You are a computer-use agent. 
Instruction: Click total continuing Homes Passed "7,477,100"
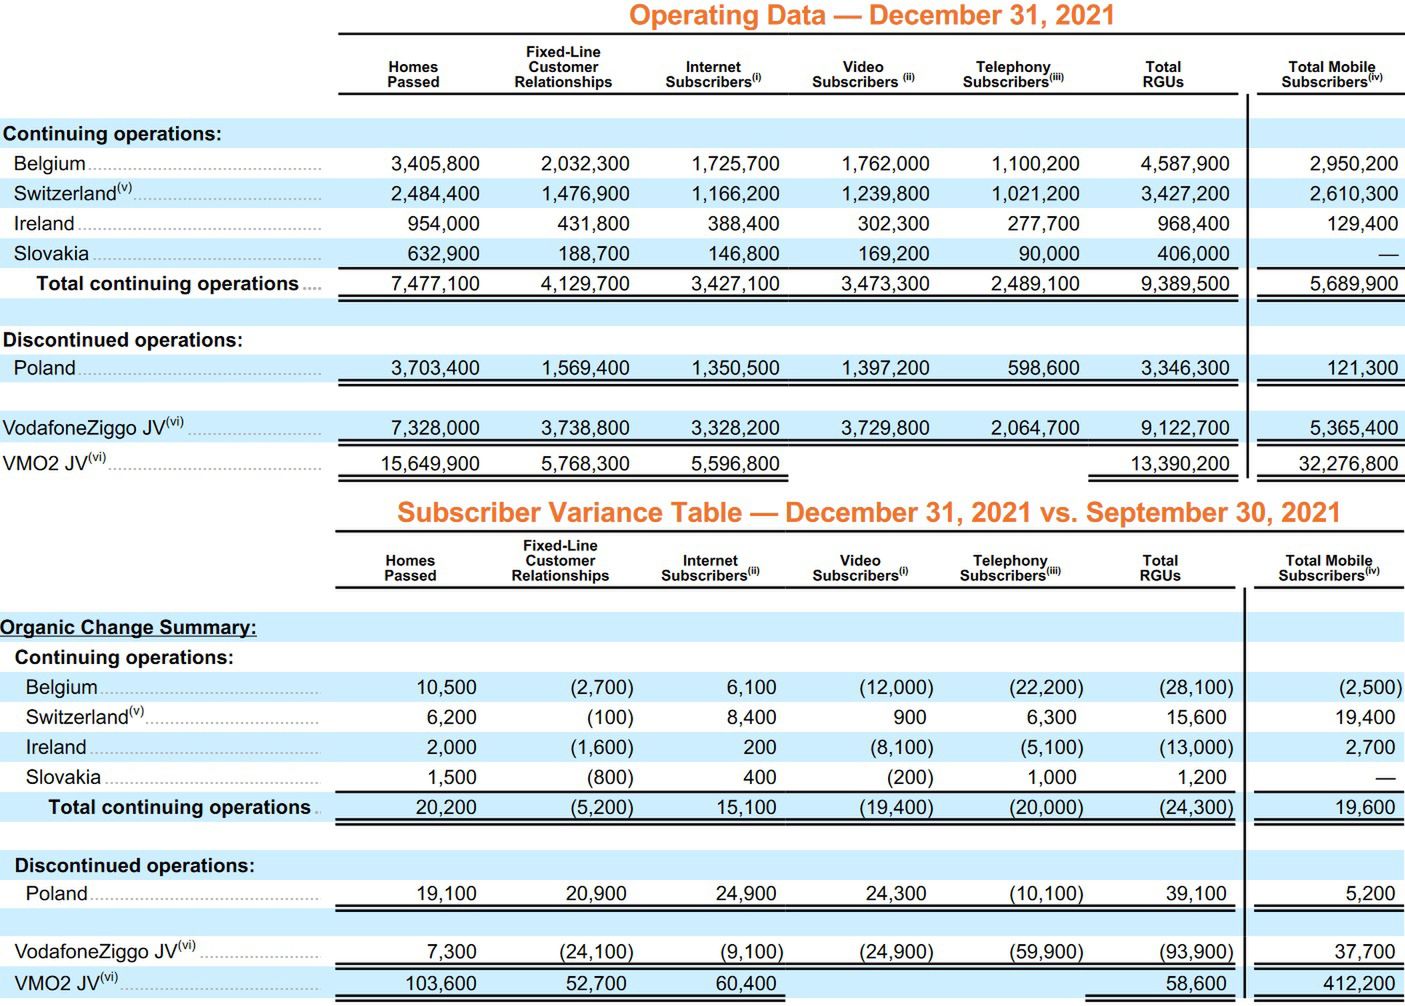[435, 283]
